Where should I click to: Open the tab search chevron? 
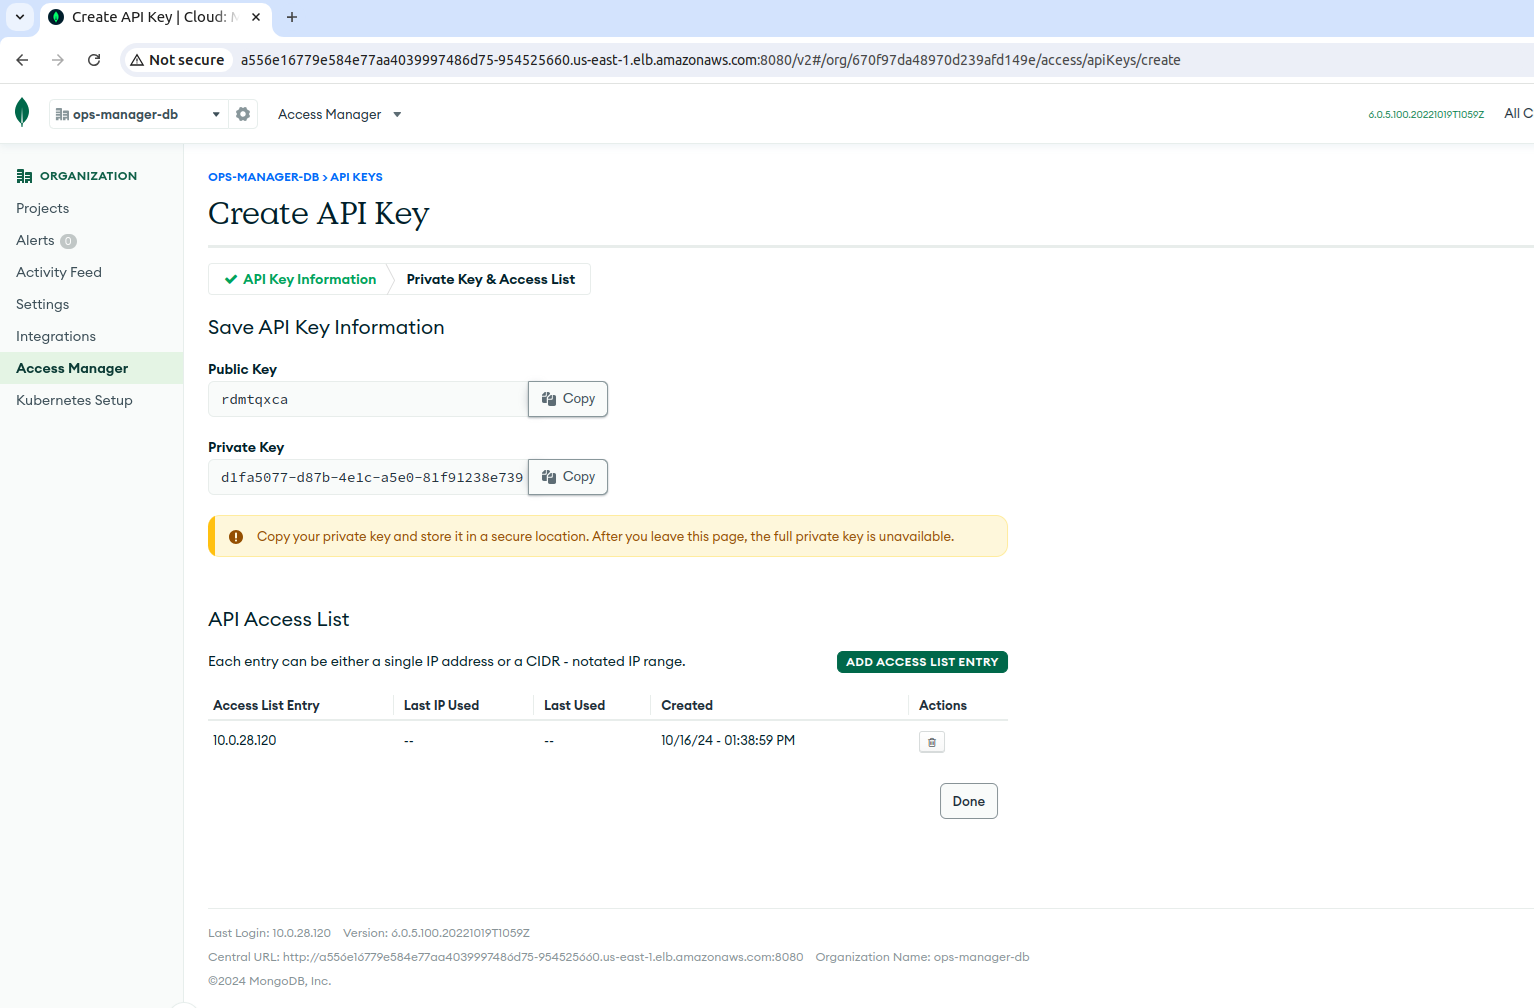click(x=20, y=17)
